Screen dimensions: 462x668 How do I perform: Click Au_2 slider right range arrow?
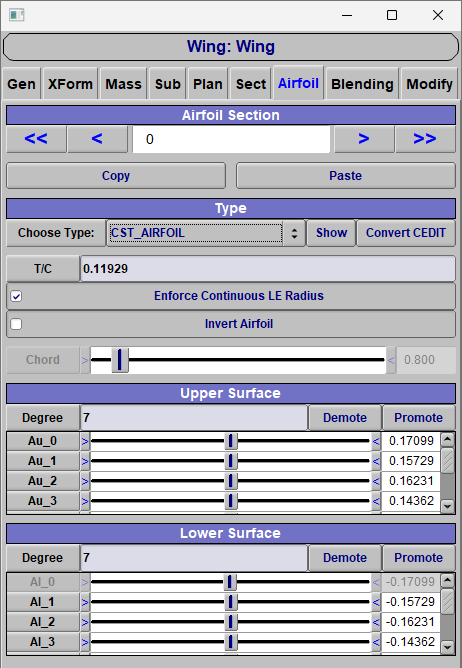[x=376, y=481]
